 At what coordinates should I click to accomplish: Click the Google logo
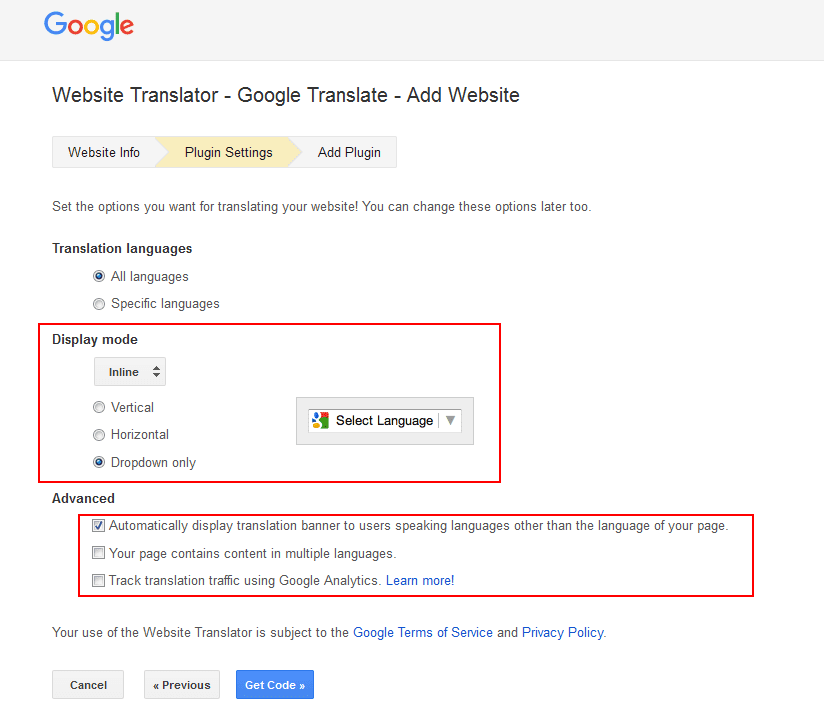(x=88, y=26)
